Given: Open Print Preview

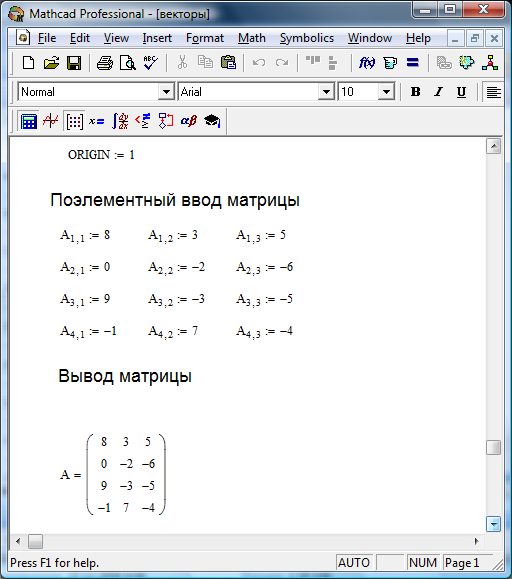Looking at the screenshot, I should pyautogui.click(x=128, y=63).
